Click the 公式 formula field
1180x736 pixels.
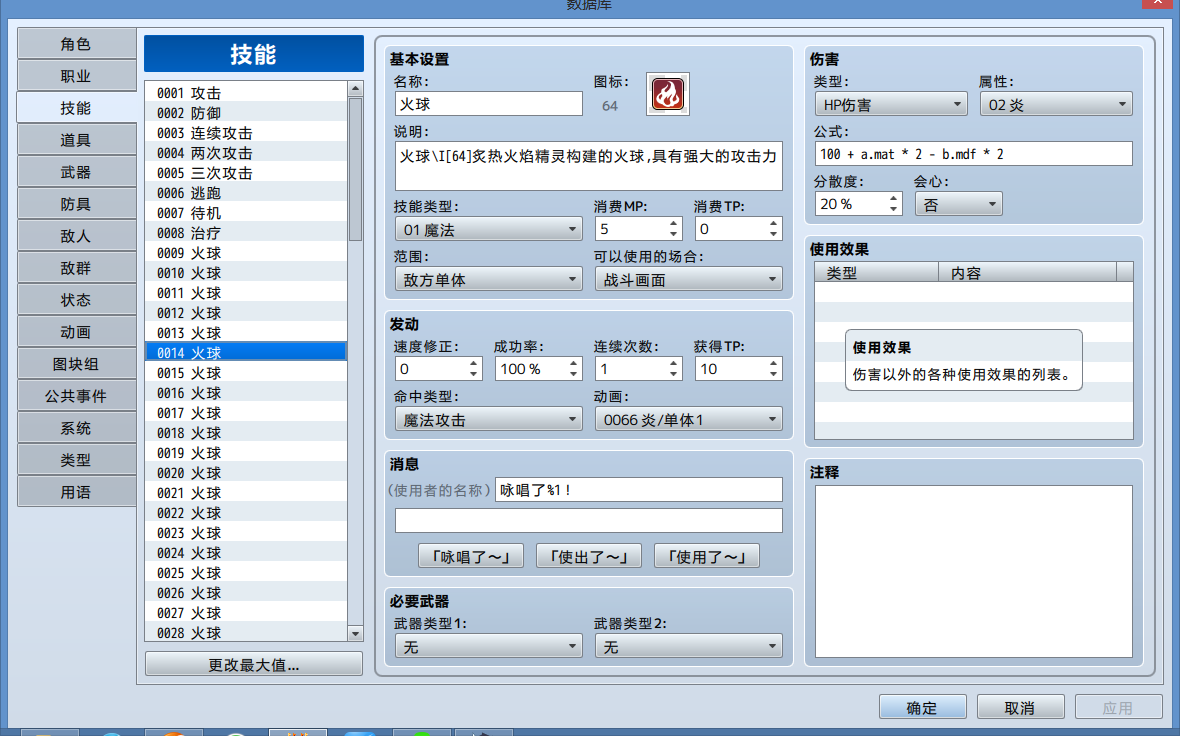pos(973,154)
